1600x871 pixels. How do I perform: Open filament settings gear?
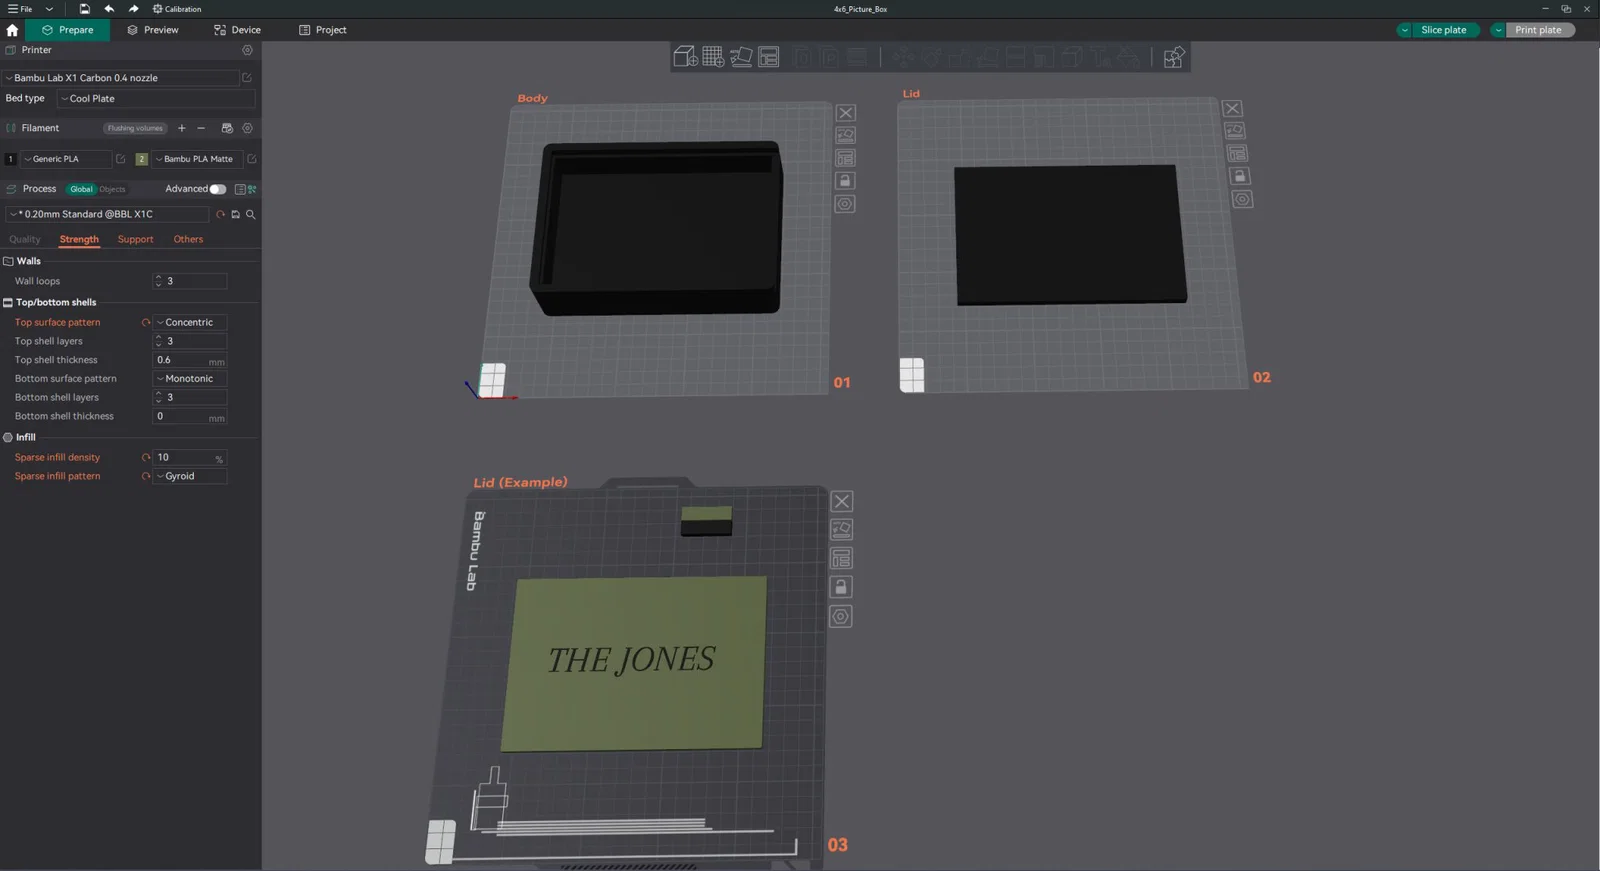click(247, 128)
